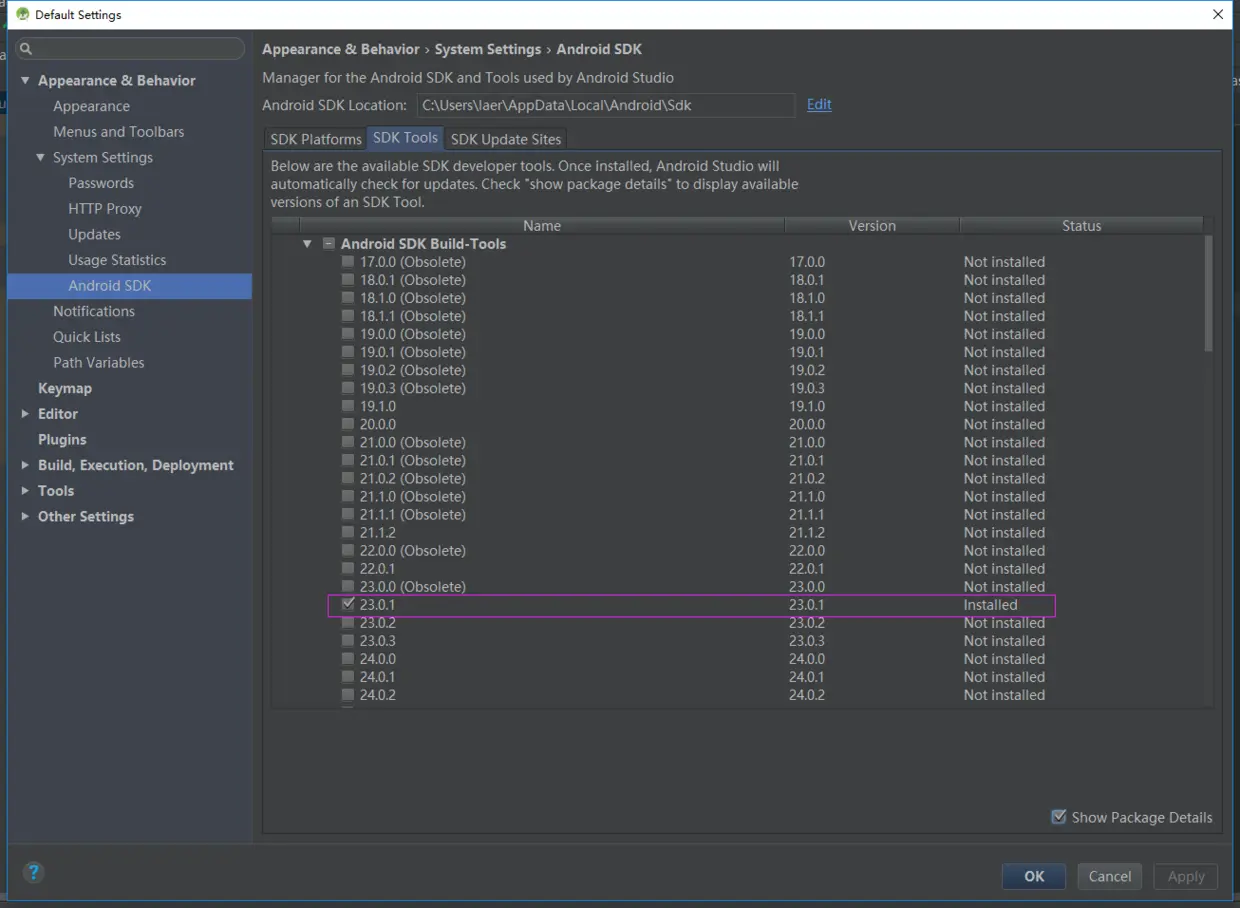Click the Edit link for SDK location
Viewport: 1240px width, 908px height.
(819, 104)
